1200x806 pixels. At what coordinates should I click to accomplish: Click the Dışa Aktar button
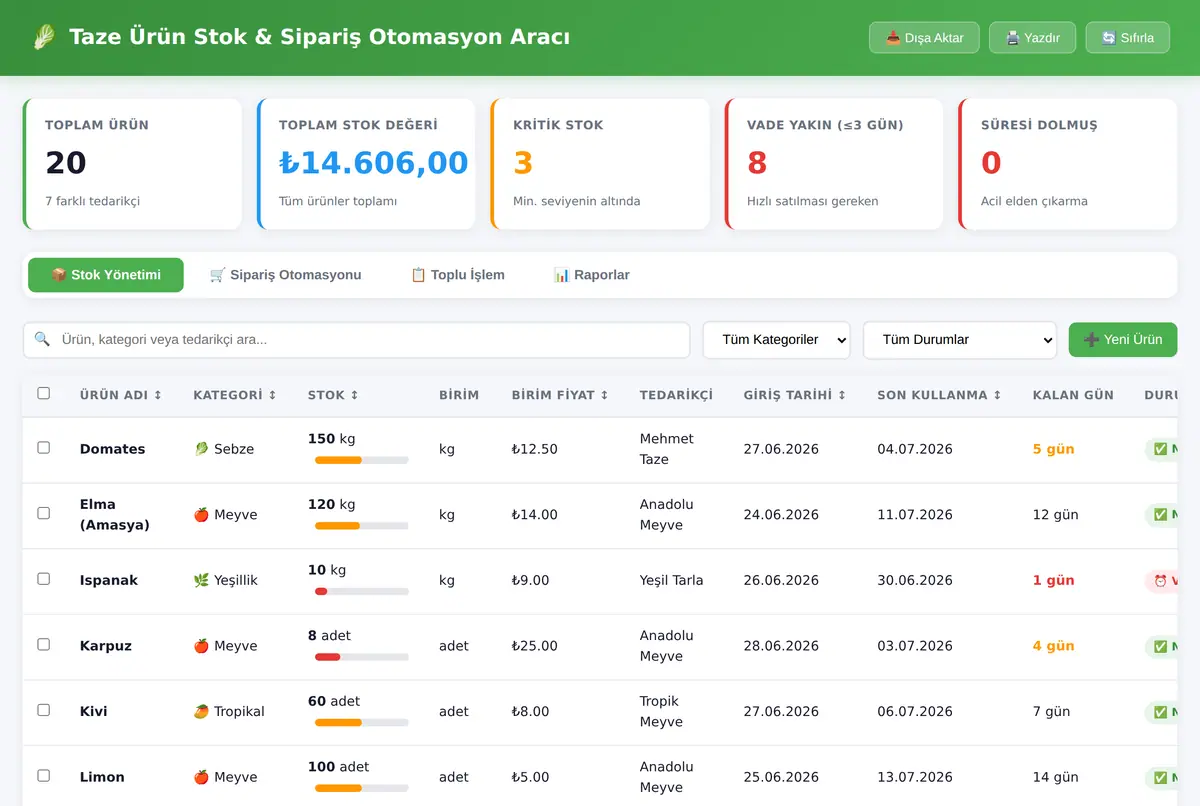coord(924,38)
